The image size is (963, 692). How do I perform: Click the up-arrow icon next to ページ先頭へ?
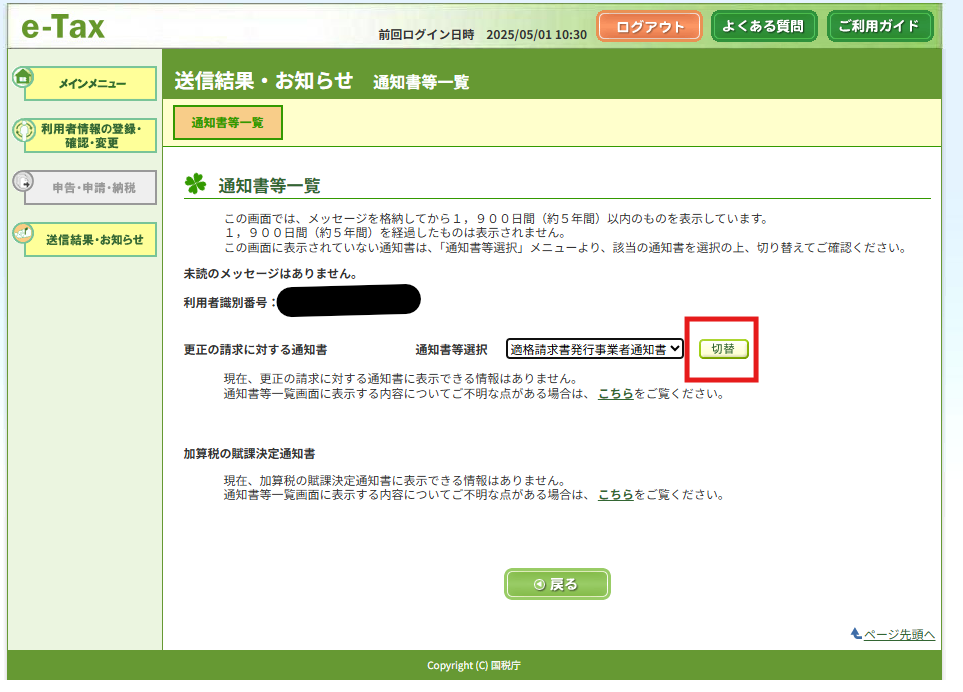point(856,633)
